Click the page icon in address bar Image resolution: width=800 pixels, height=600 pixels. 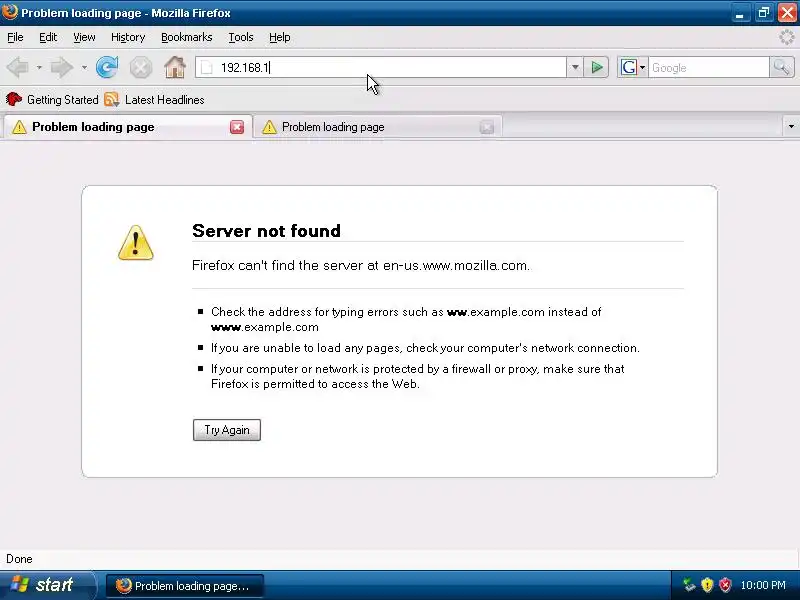point(207,67)
